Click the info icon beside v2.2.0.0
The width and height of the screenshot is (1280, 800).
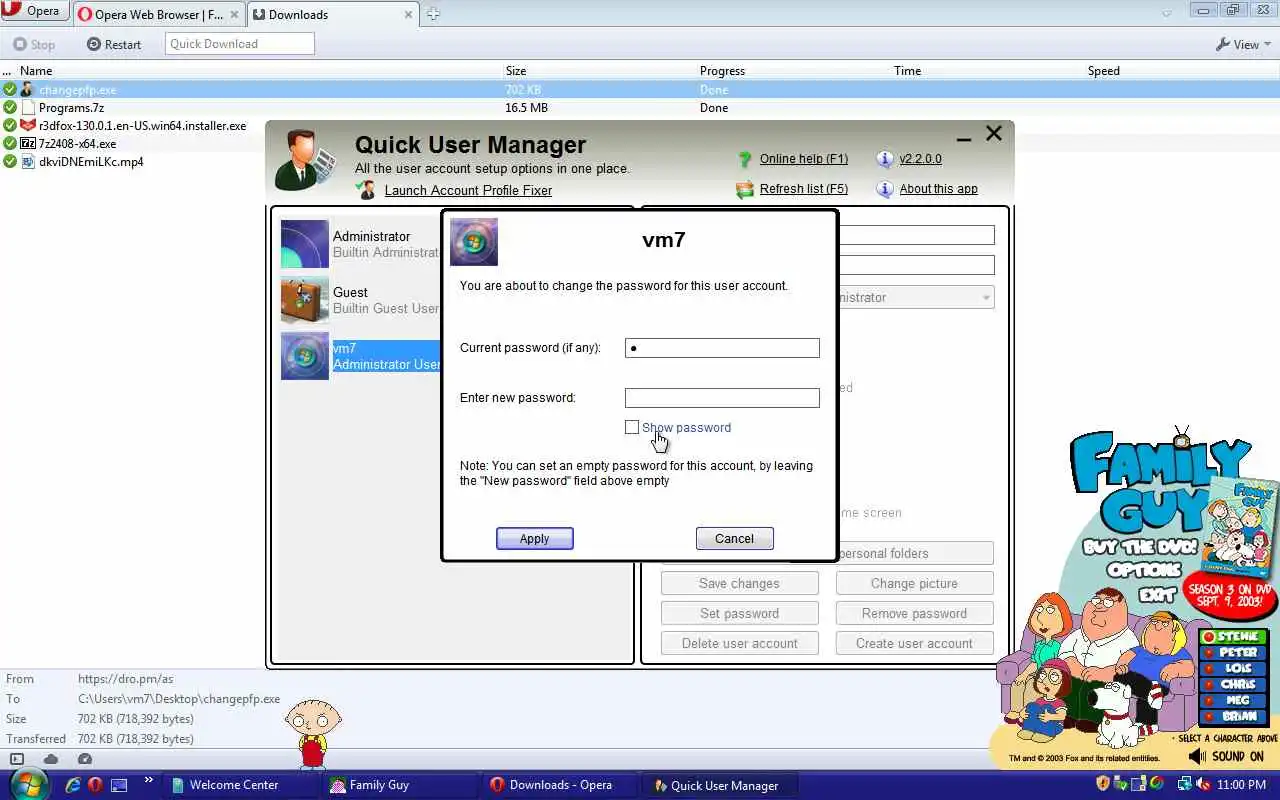click(884, 159)
